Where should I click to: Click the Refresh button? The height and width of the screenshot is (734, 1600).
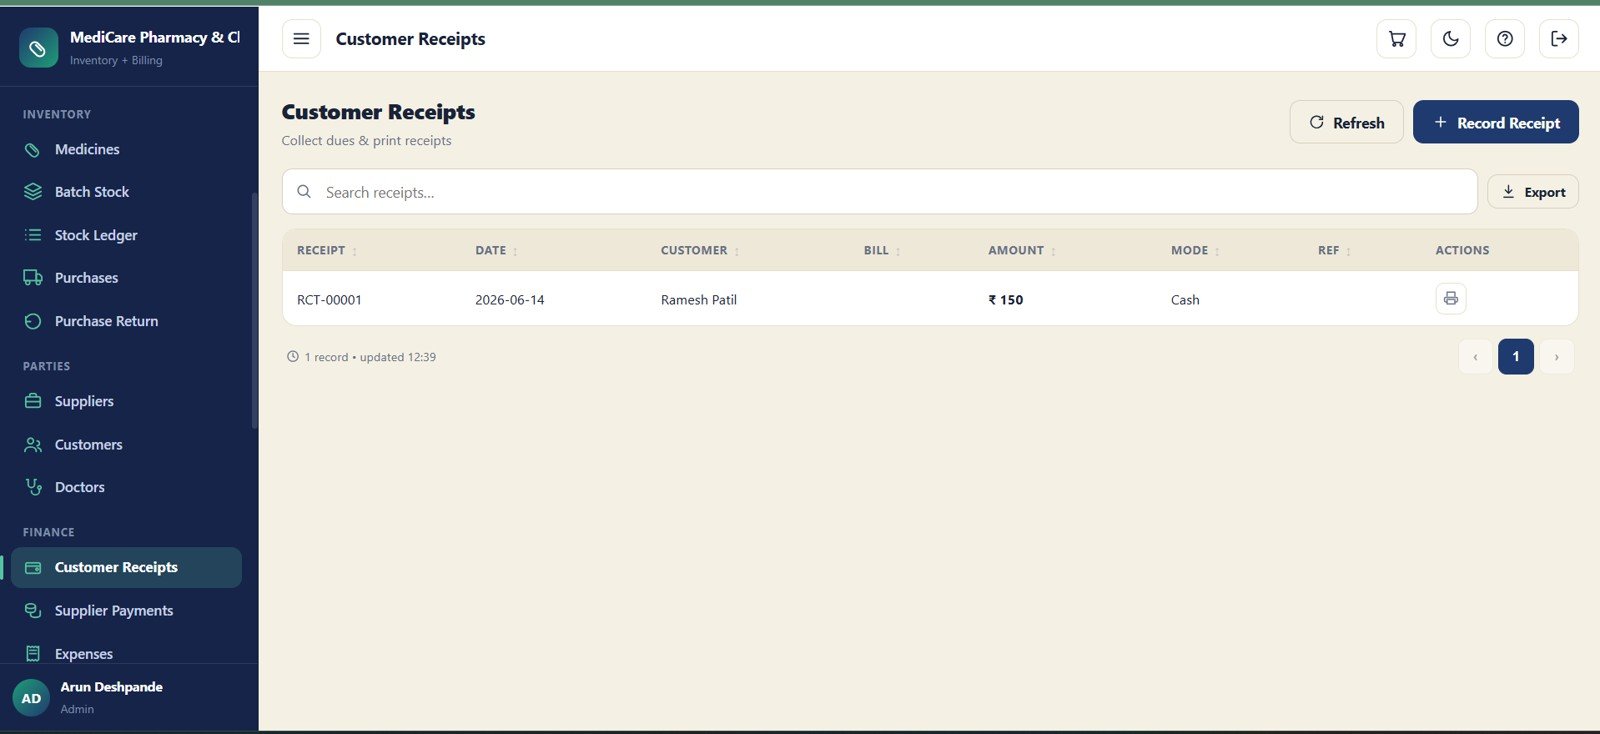coord(1346,122)
